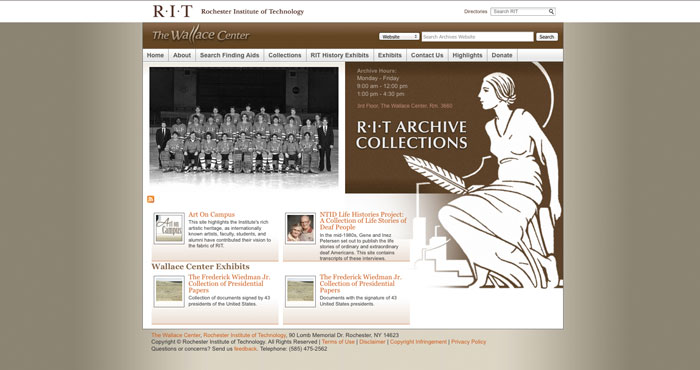Image resolution: width=700 pixels, height=370 pixels.
Task: Click the 'Archive Hours:' text
Action: pos(376,71)
